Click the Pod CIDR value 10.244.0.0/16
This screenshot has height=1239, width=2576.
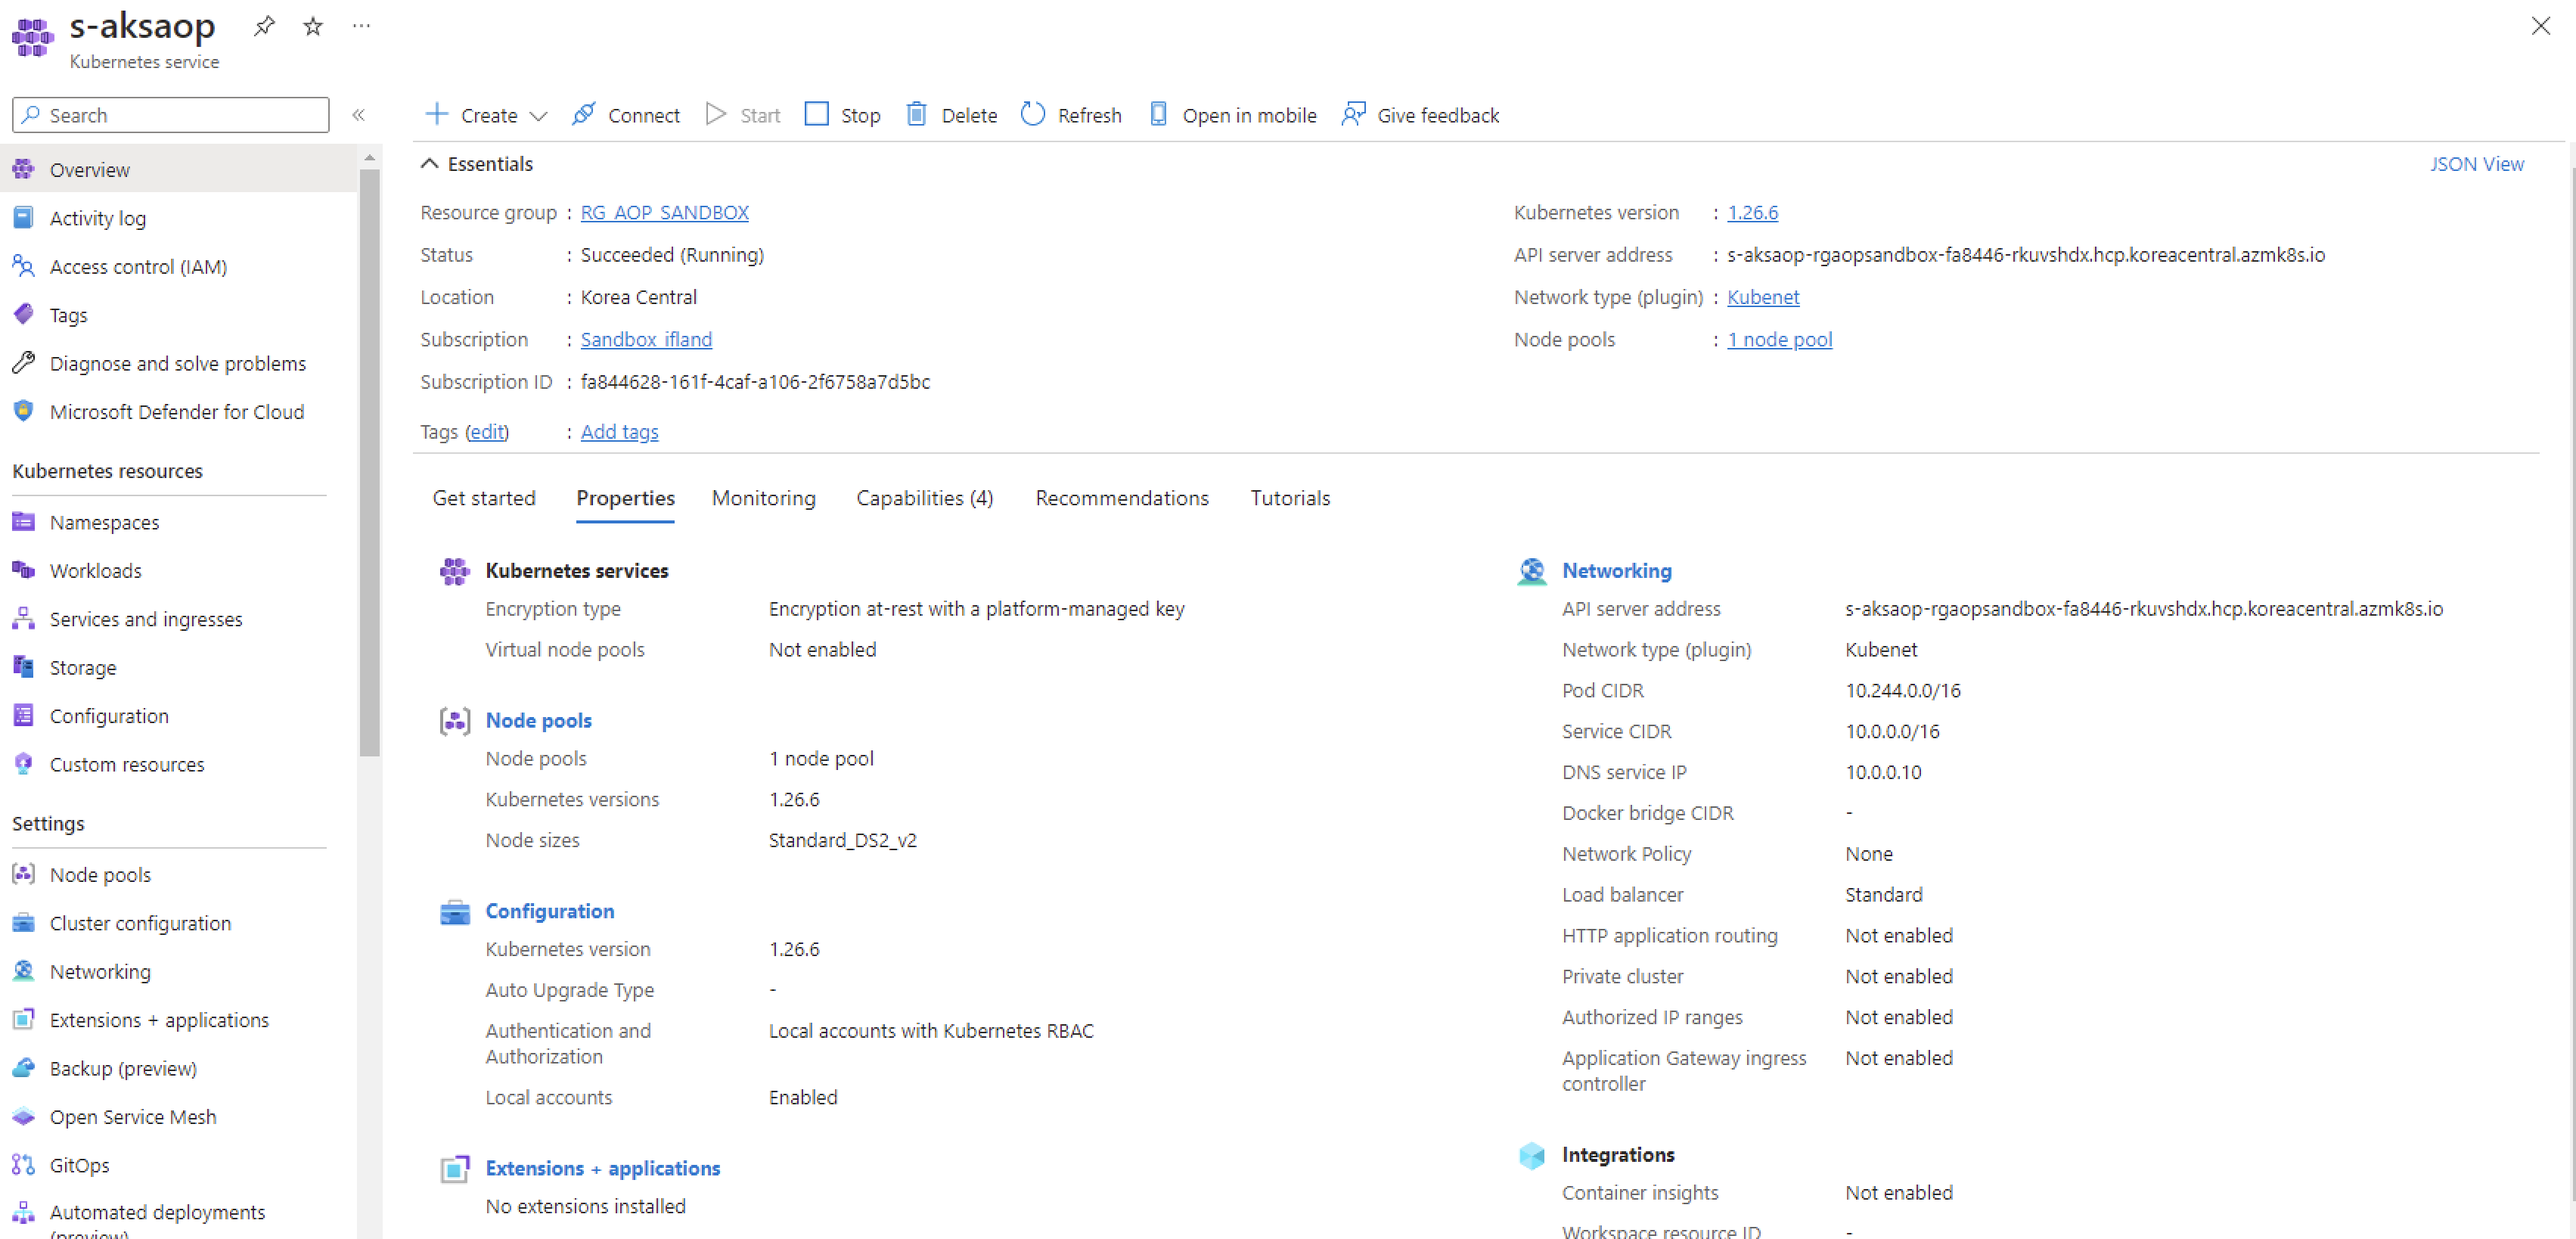(1903, 690)
